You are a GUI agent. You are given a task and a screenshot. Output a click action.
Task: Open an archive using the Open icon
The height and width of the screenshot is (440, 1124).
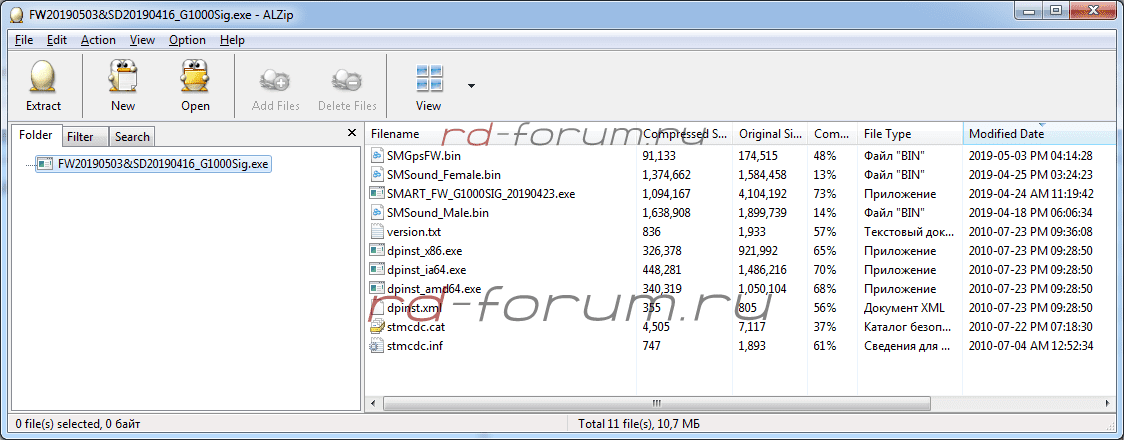pyautogui.click(x=194, y=76)
